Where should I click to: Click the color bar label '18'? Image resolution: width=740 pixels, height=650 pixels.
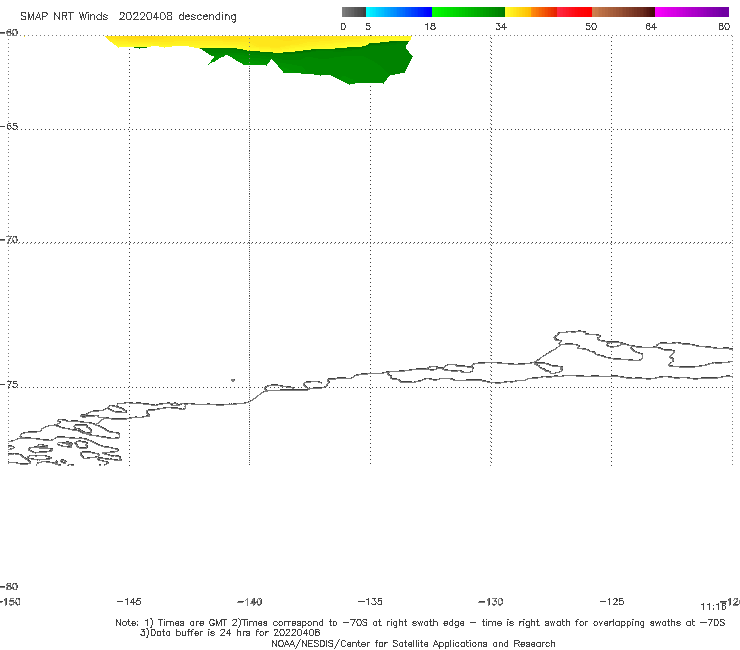[x=430, y=26]
